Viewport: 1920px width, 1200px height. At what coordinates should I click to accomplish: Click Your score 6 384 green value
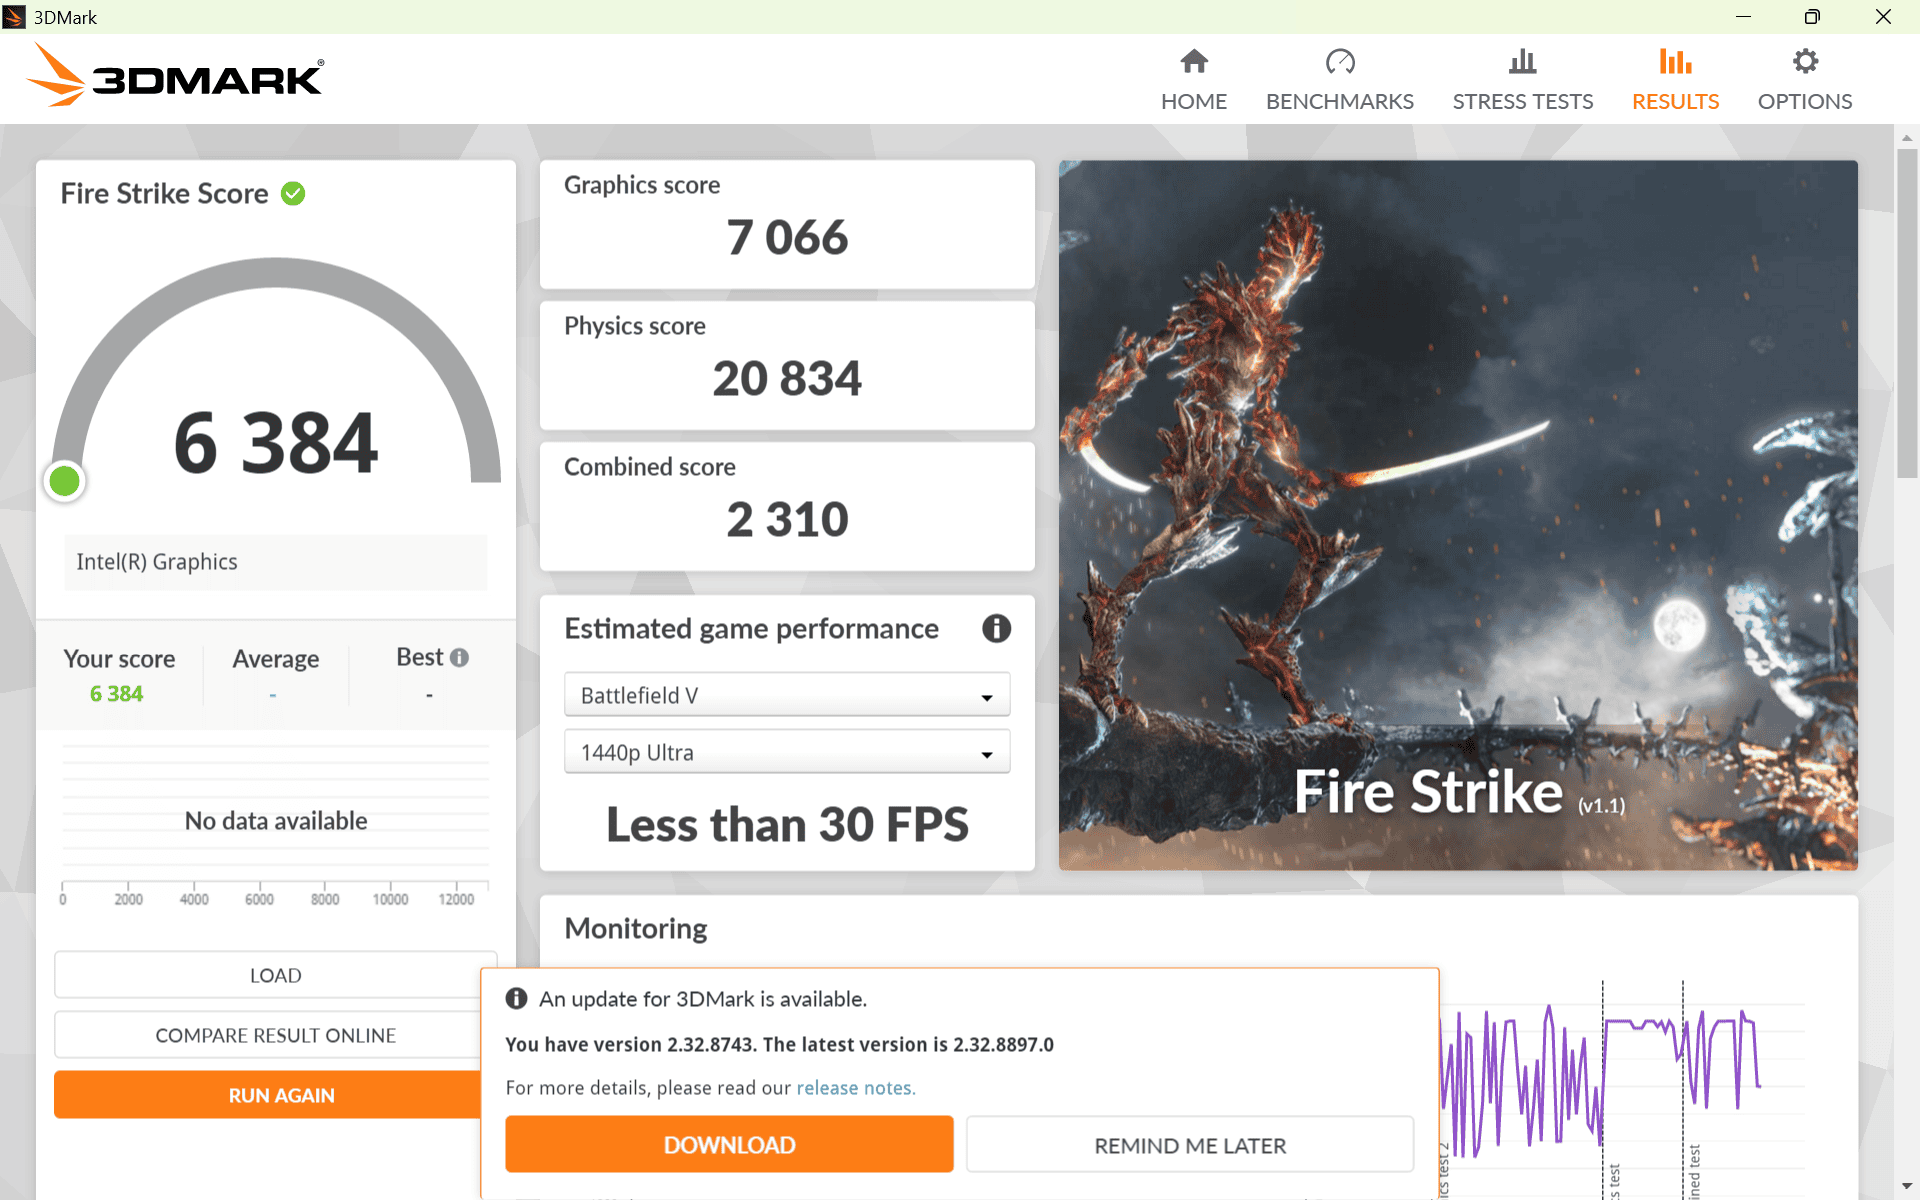pyautogui.click(x=116, y=693)
